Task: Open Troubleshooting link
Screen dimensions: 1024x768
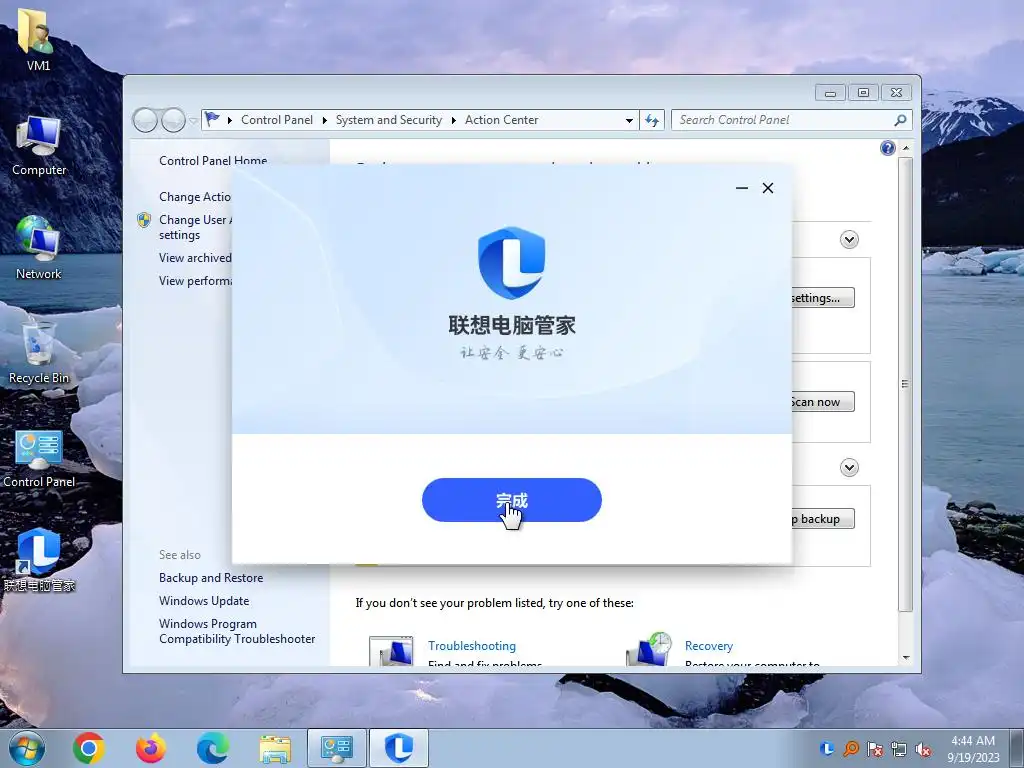Action: click(x=472, y=646)
